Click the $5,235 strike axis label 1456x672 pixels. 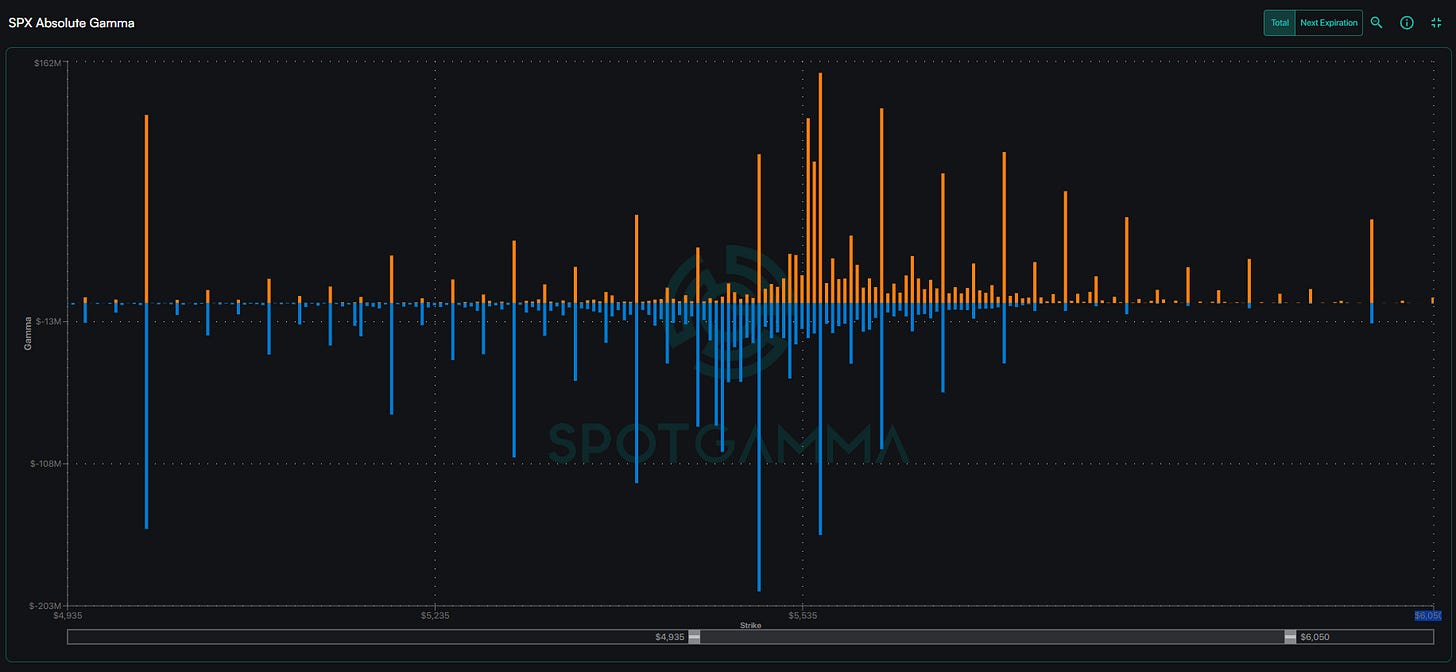tap(435, 615)
